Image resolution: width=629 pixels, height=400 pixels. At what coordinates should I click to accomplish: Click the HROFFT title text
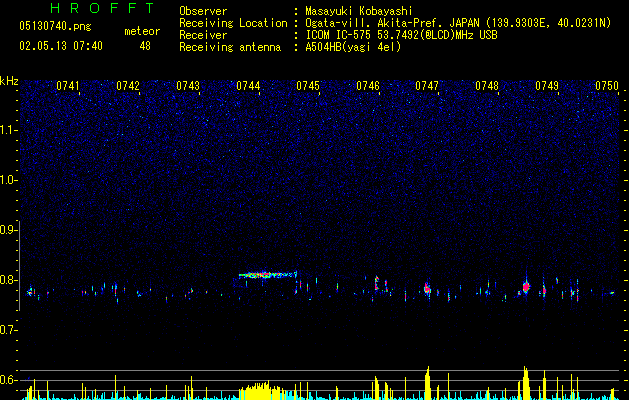tap(103, 8)
